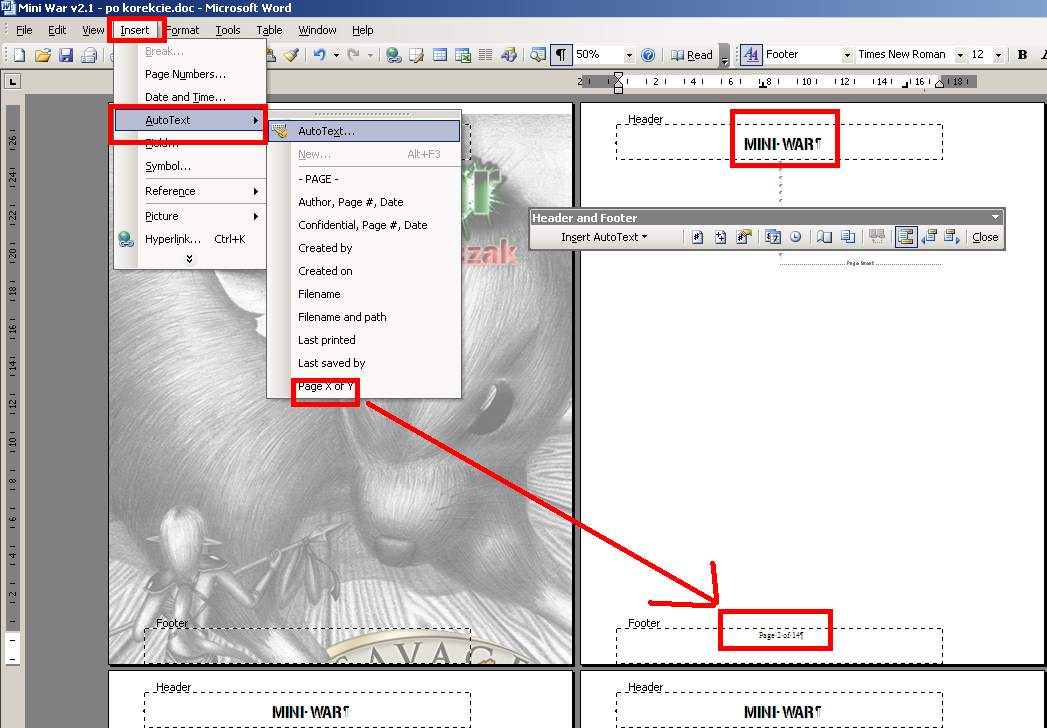
Task: Toggle Show/Hide paragraph marks button
Action: (562, 55)
